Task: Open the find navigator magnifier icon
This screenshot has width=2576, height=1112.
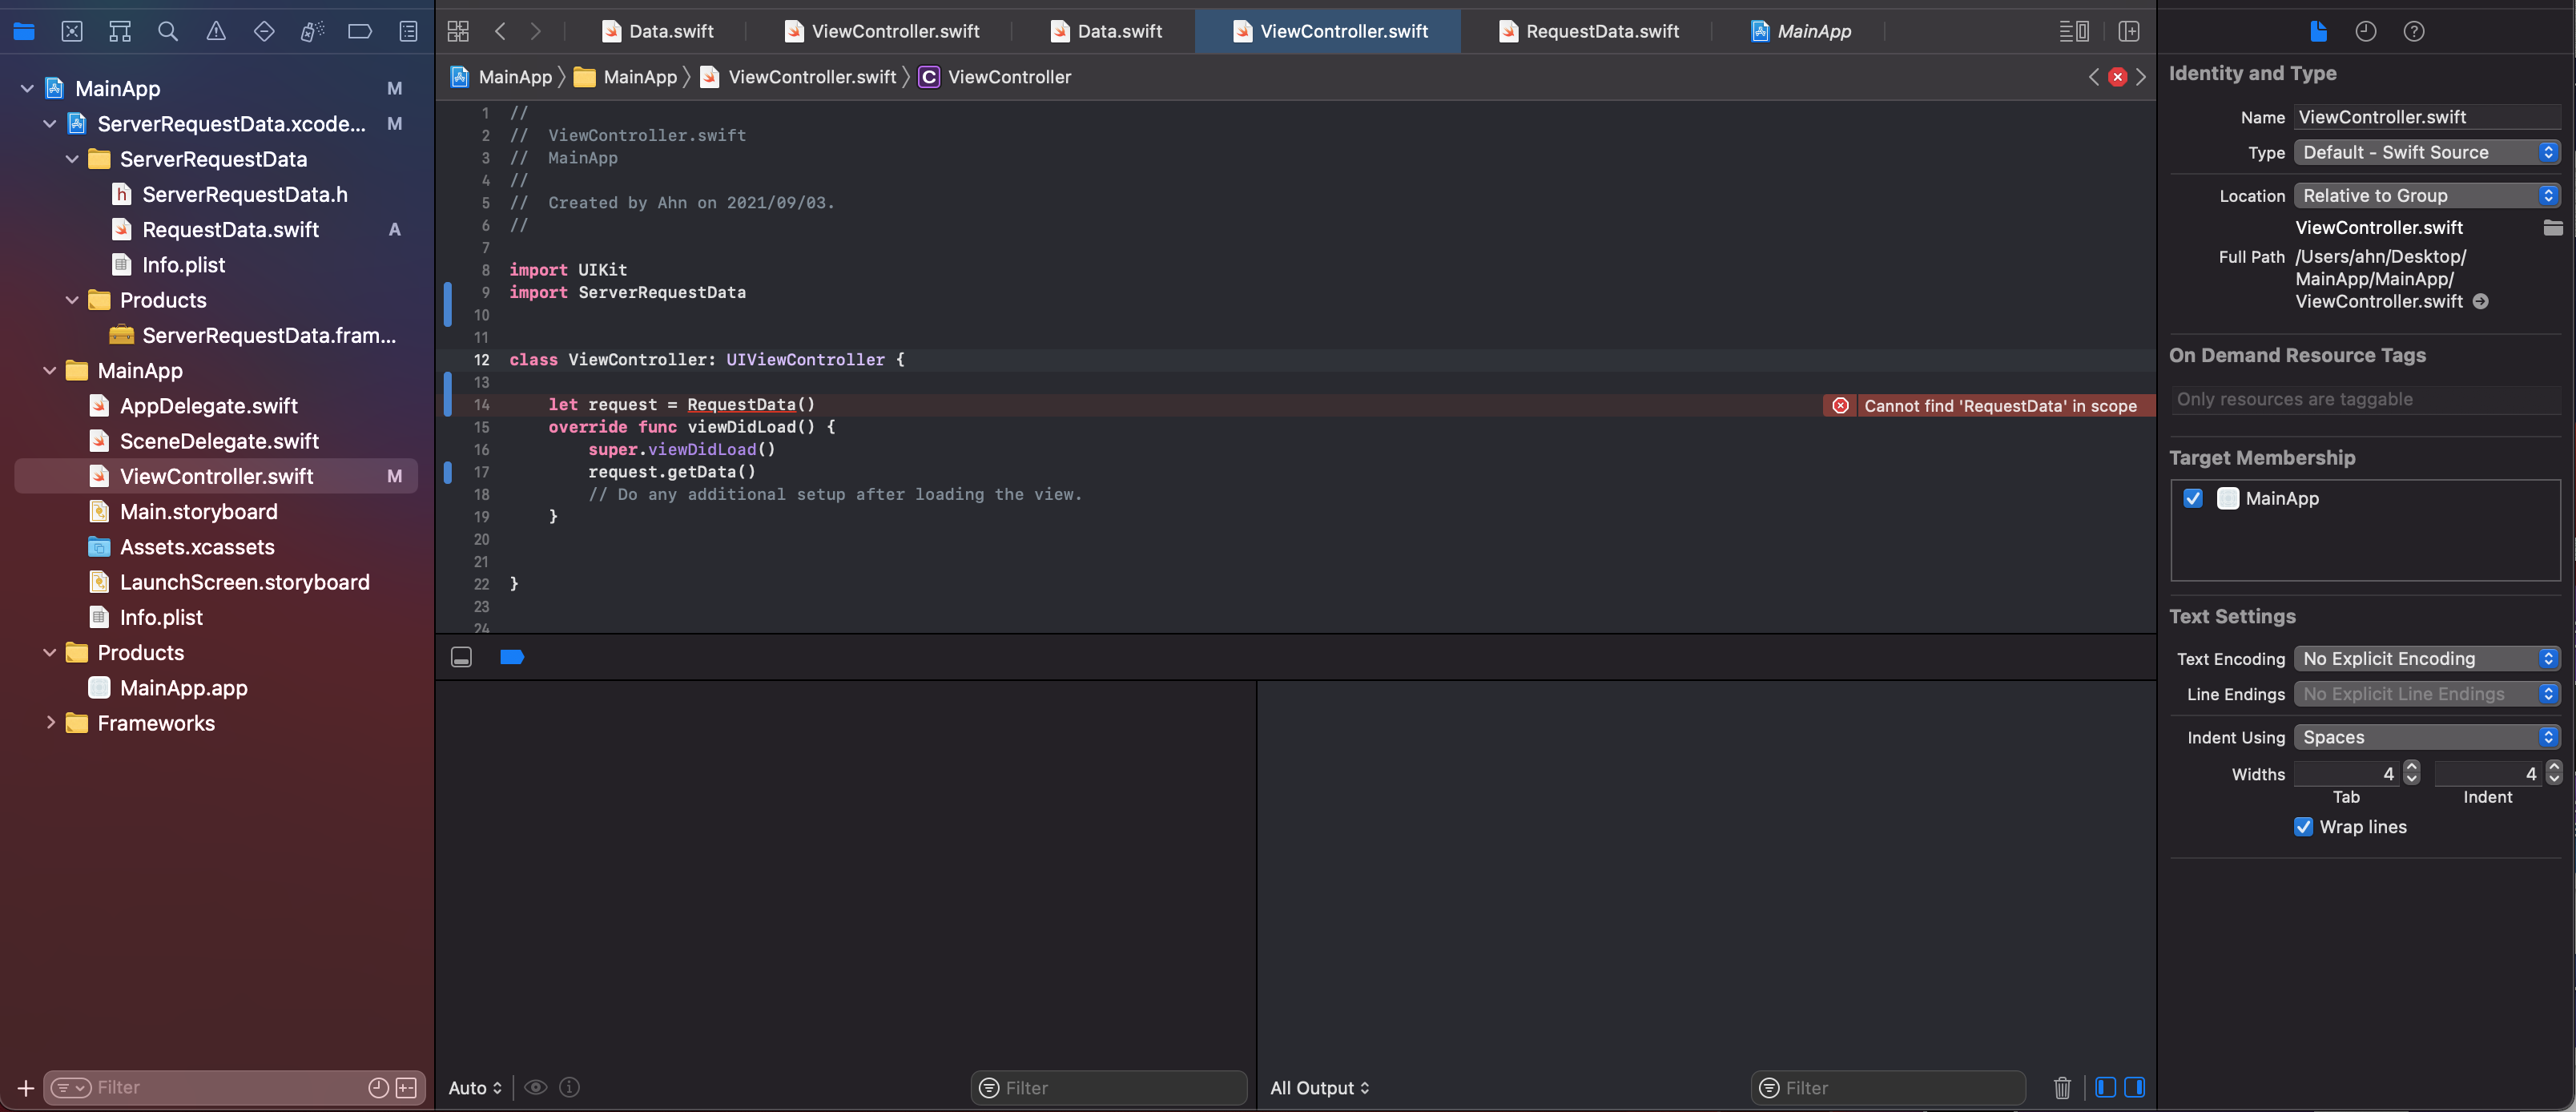Action: (x=168, y=31)
